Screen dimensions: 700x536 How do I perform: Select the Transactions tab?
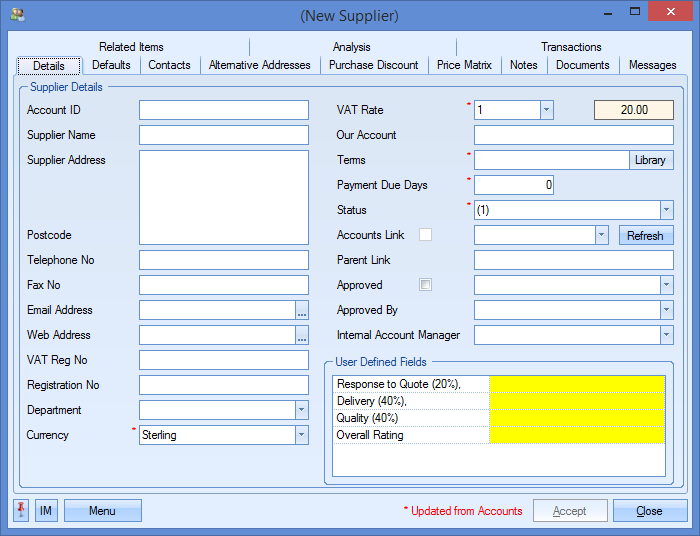point(571,47)
